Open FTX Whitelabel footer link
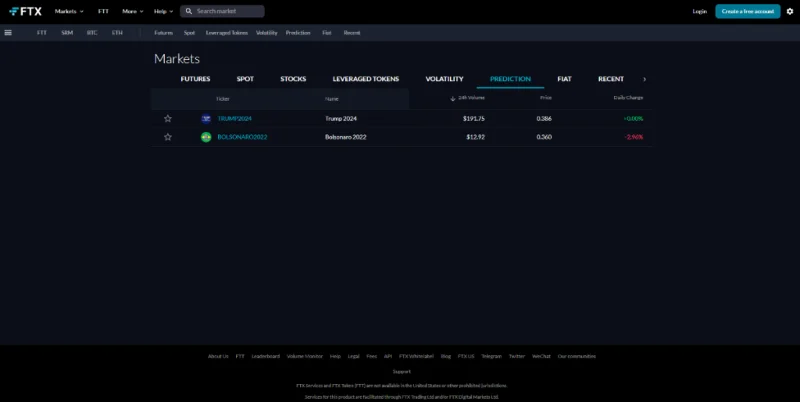The height and width of the screenshot is (402, 800). [416, 356]
